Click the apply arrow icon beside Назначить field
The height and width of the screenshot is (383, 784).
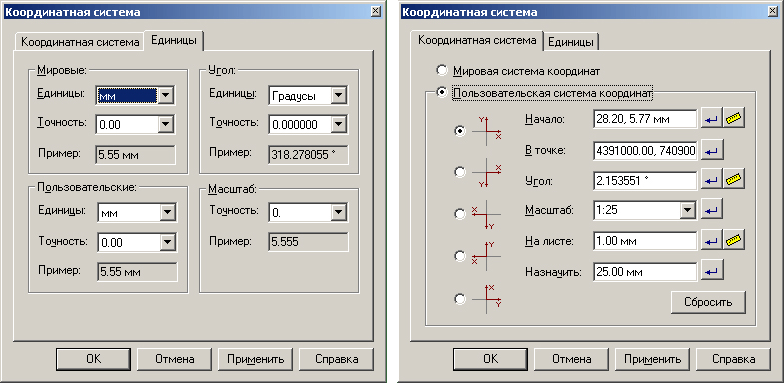click(711, 272)
